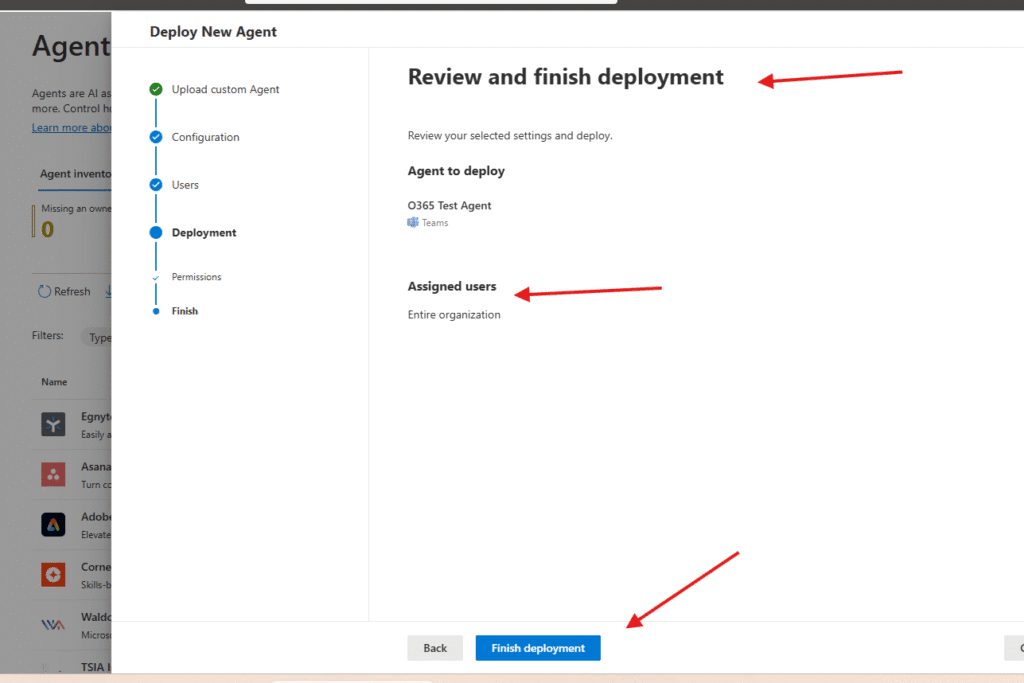The image size is (1024, 683).
Task: Click the Back button
Action: coord(435,648)
